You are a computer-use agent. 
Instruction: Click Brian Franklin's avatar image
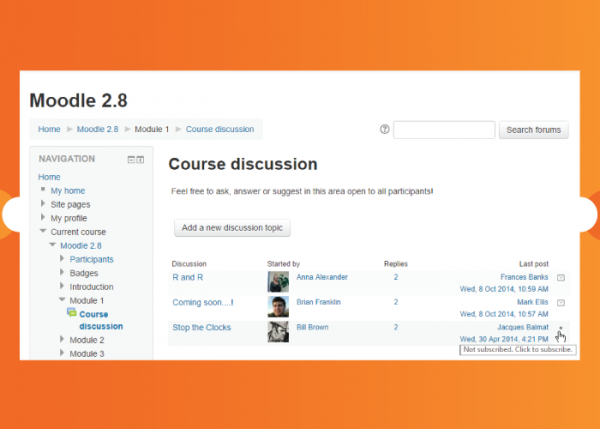(x=278, y=306)
